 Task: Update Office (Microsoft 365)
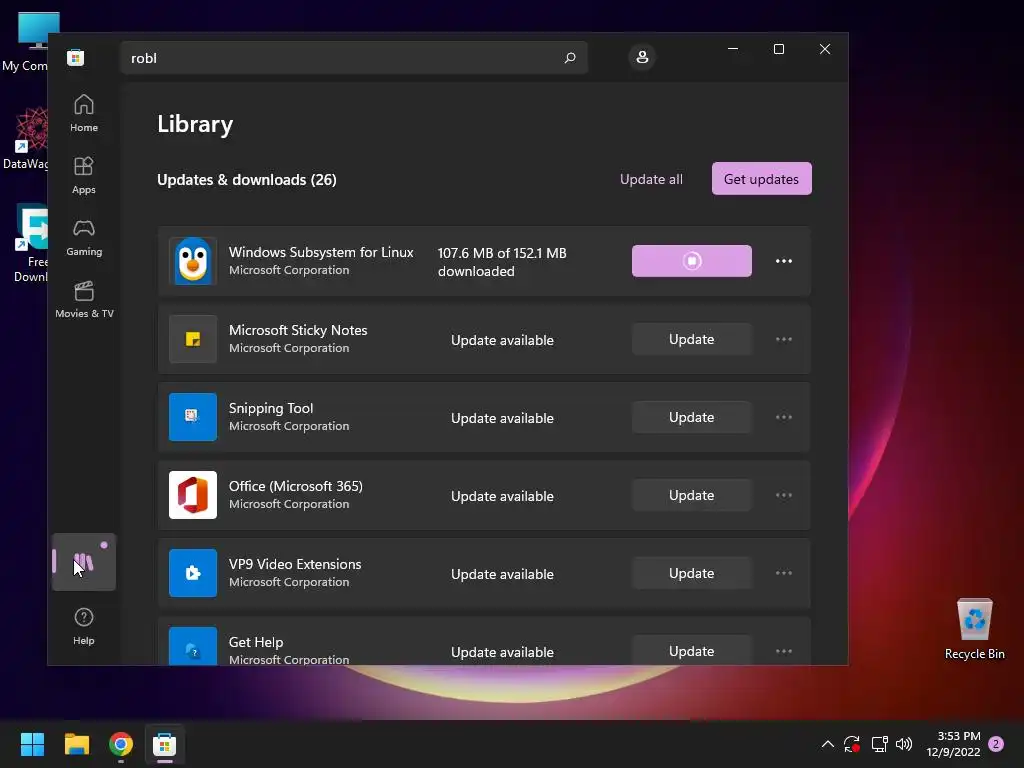tap(692, 495)
